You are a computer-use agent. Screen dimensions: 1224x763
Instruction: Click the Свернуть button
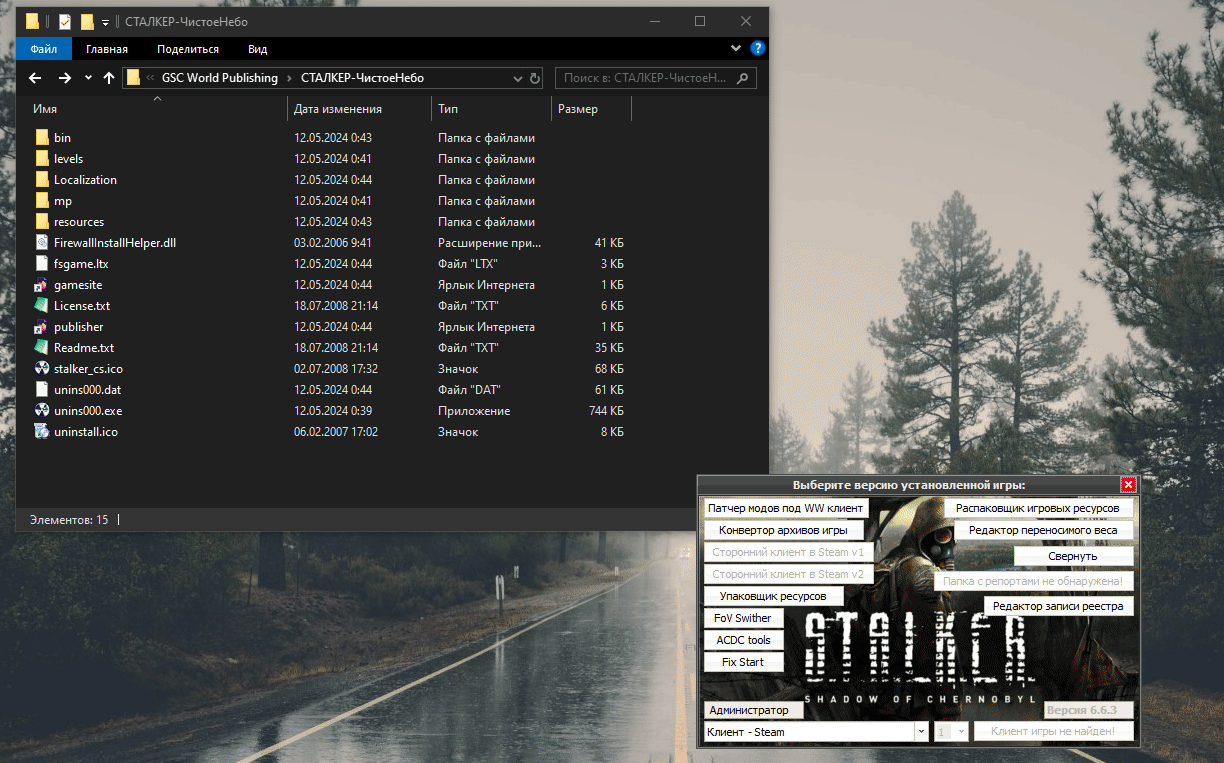coord(1073,556)
